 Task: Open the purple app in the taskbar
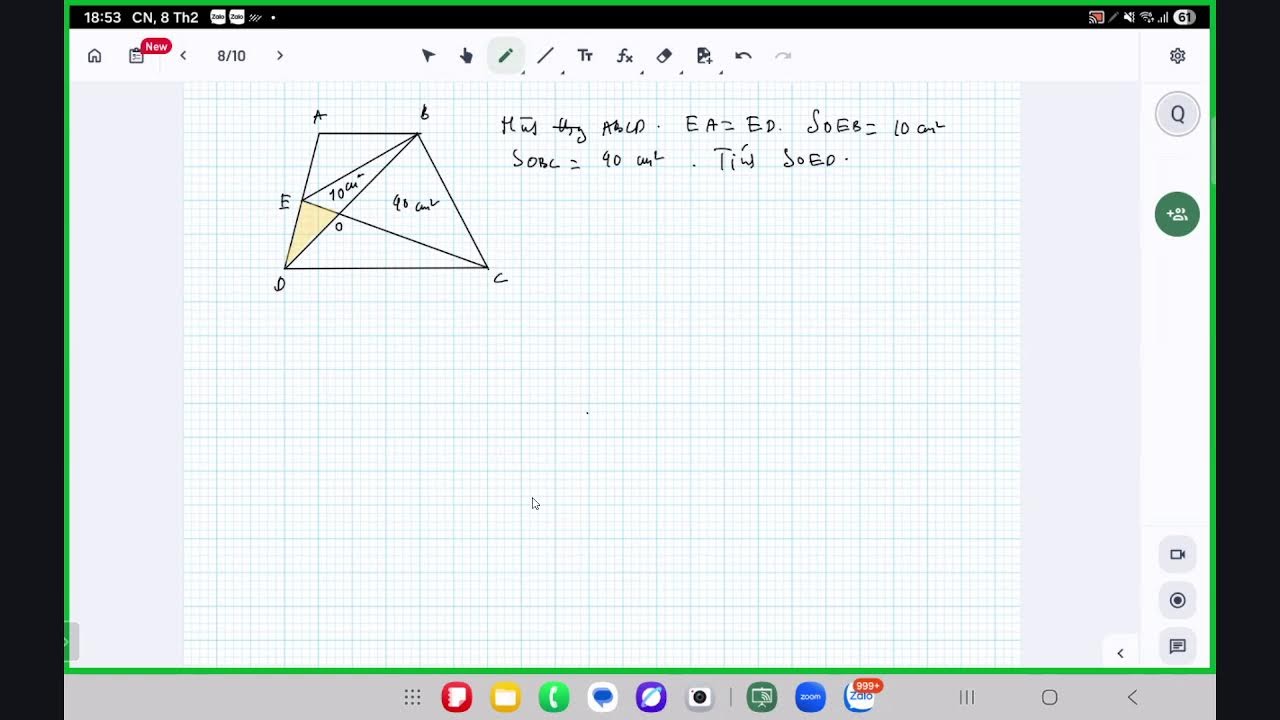pos(651,697)
